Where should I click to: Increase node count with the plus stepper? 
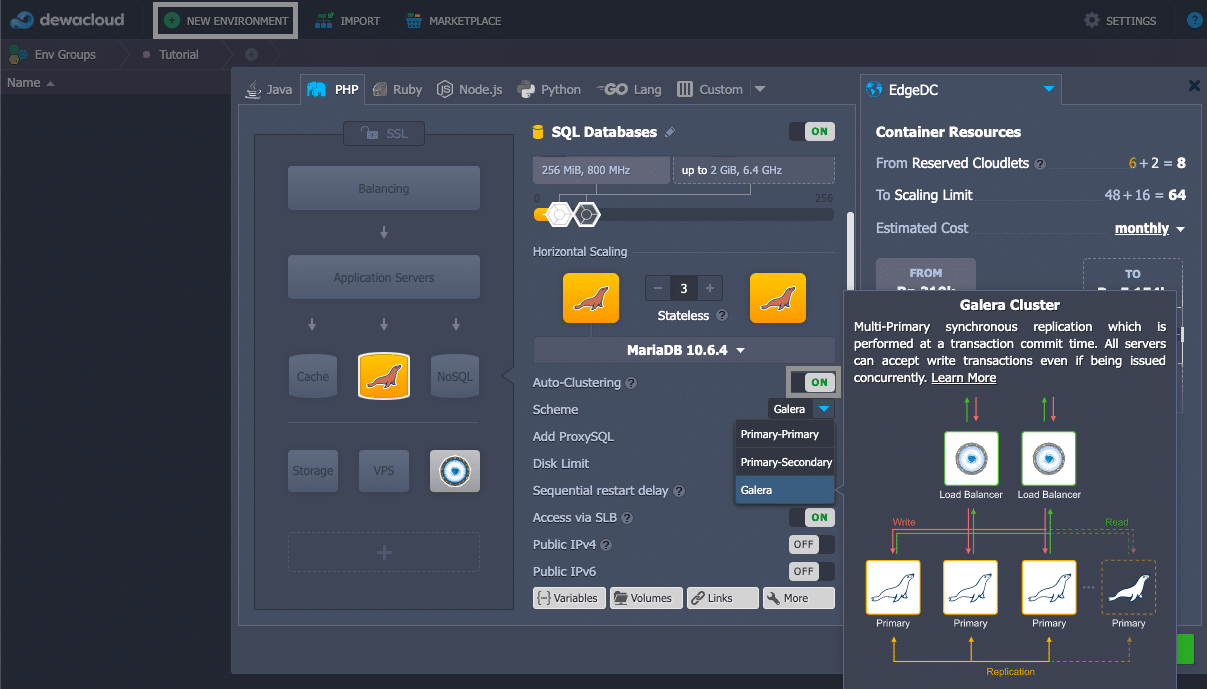pyautogui.click(x=709, y=289)
